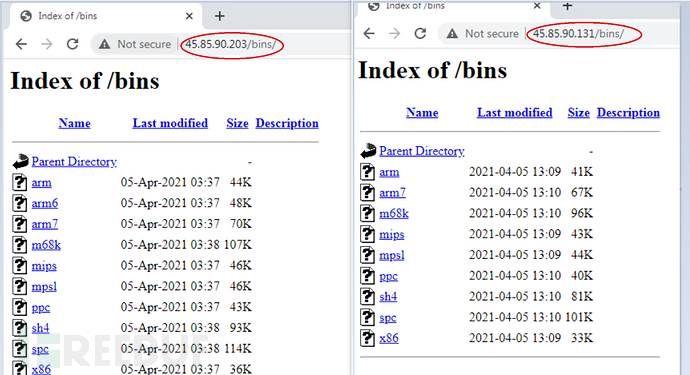Open arm file link in right window
Screen dimensions: 690x375
(389, 172)
